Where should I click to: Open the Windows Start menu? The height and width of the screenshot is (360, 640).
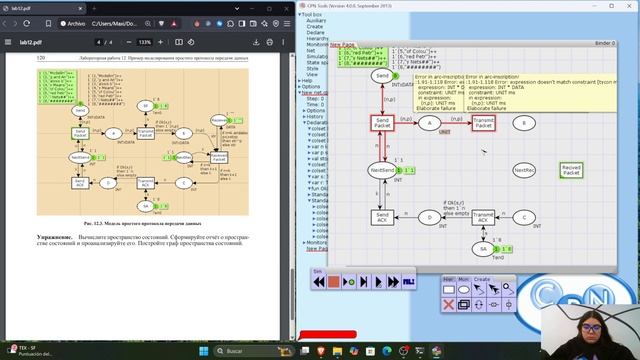(204, 351)
